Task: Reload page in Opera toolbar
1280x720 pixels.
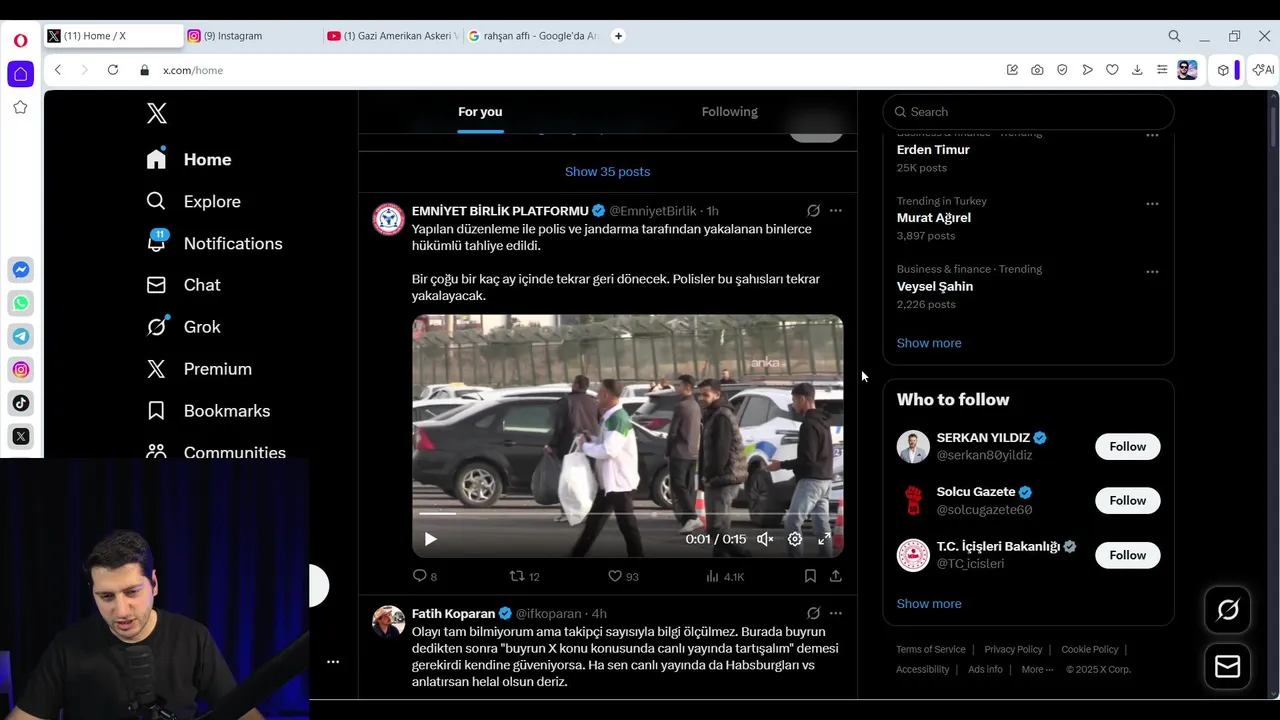Action: tap(113, 70)
